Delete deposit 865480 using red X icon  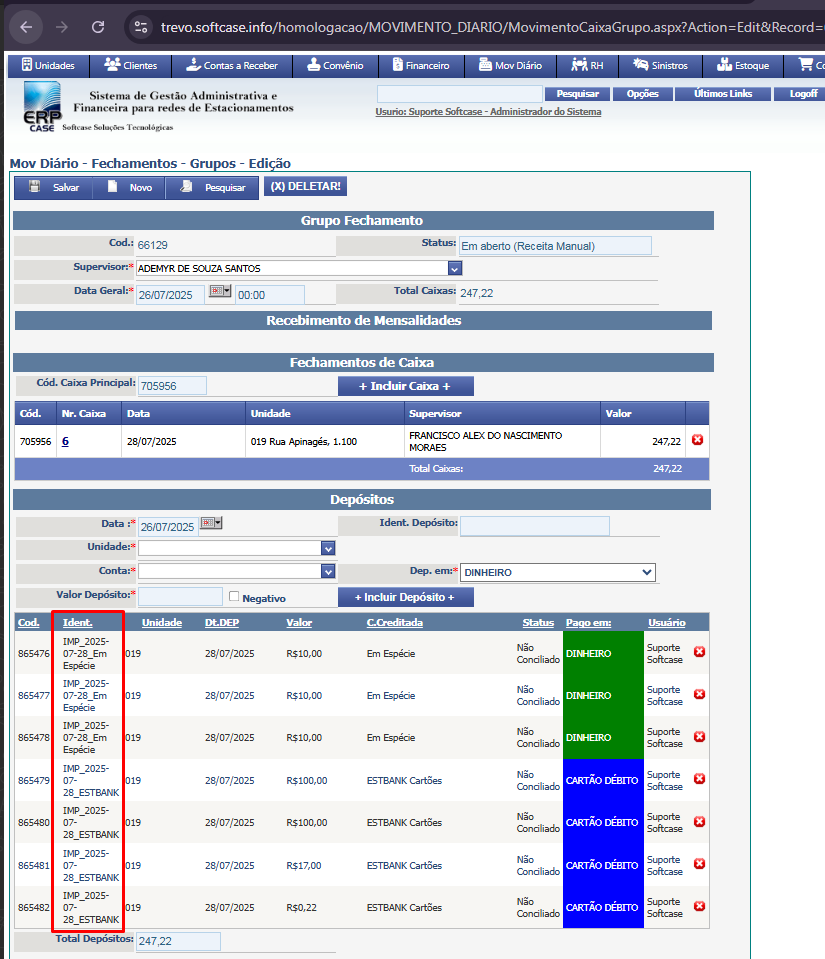700,821
